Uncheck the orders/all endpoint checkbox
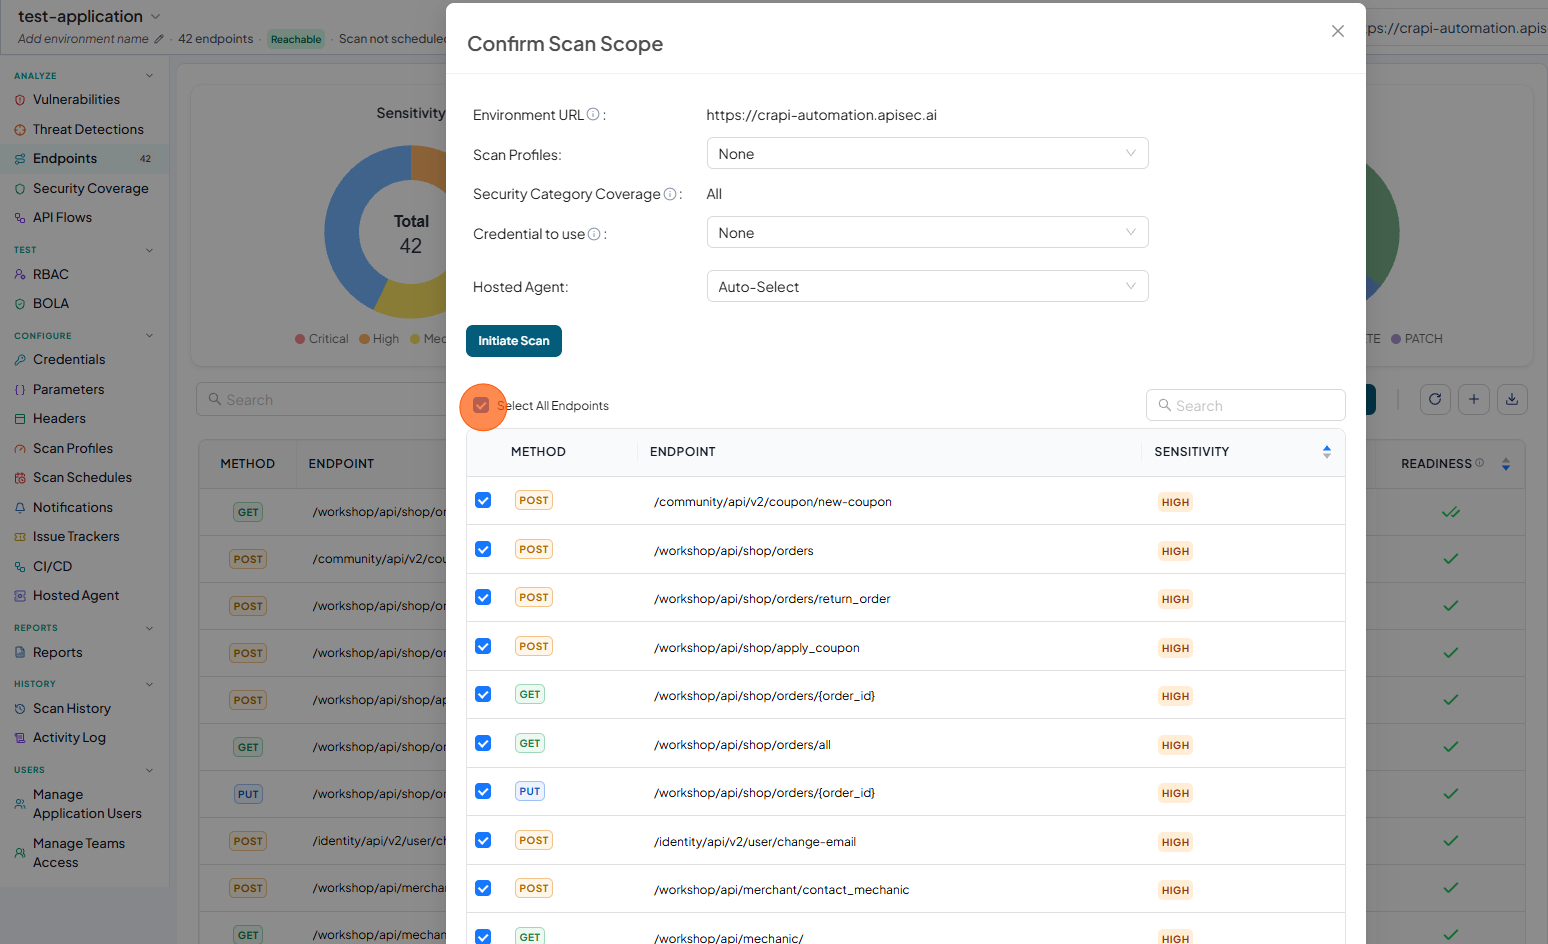The width and height of the screenshot is (1548, 944). [x=483, y=743]
